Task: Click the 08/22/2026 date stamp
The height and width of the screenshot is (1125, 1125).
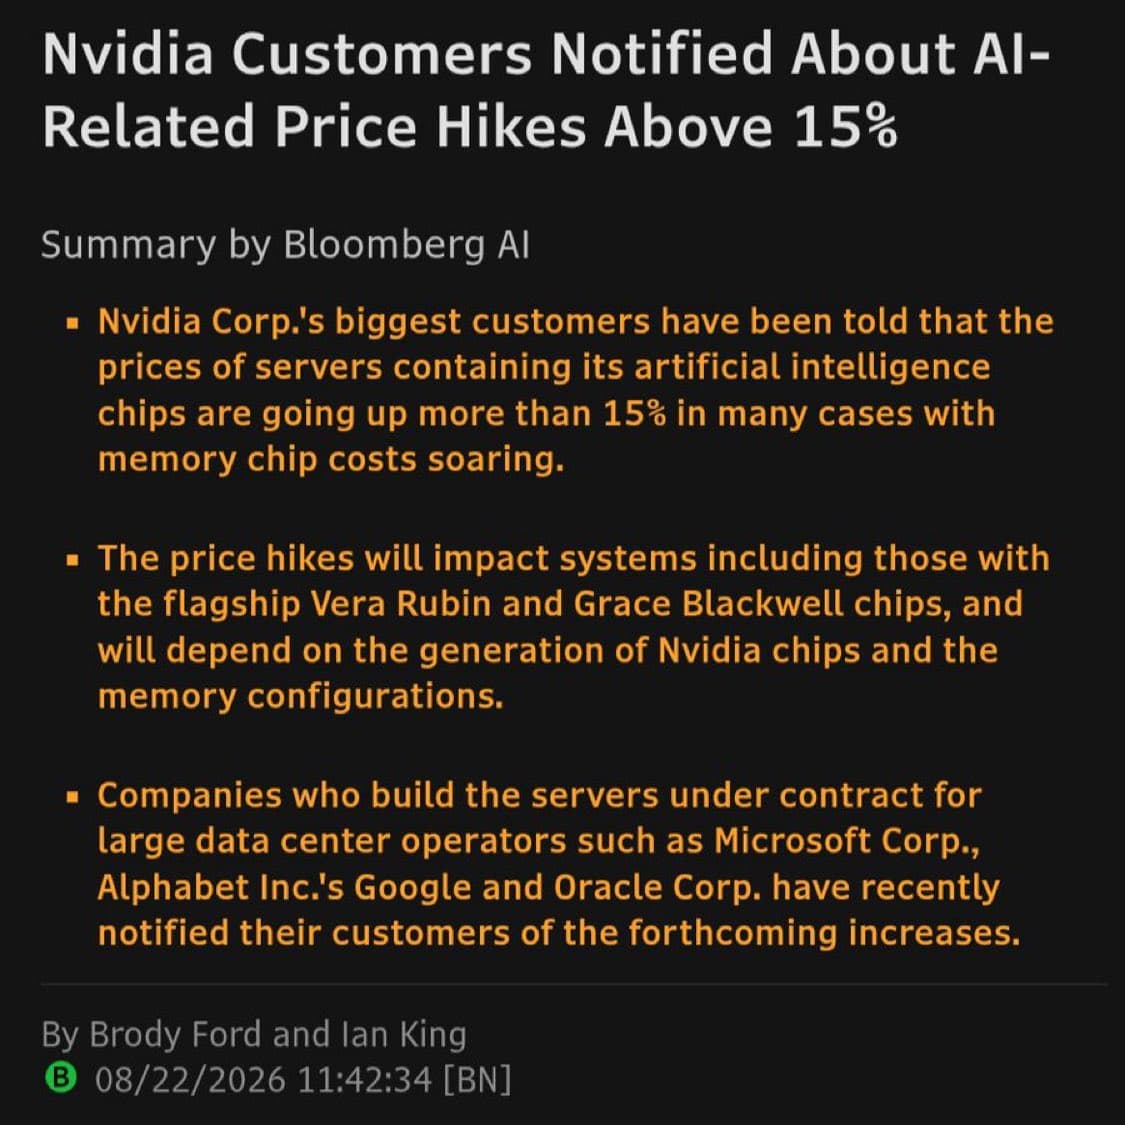Action: (x=190, y=1078)
